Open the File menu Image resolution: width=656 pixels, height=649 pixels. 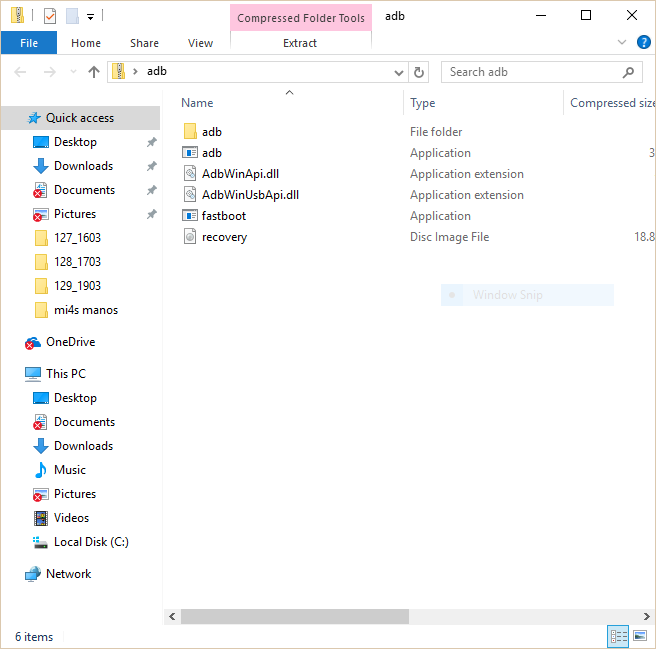pyautogui.click(x=29, y=43)
